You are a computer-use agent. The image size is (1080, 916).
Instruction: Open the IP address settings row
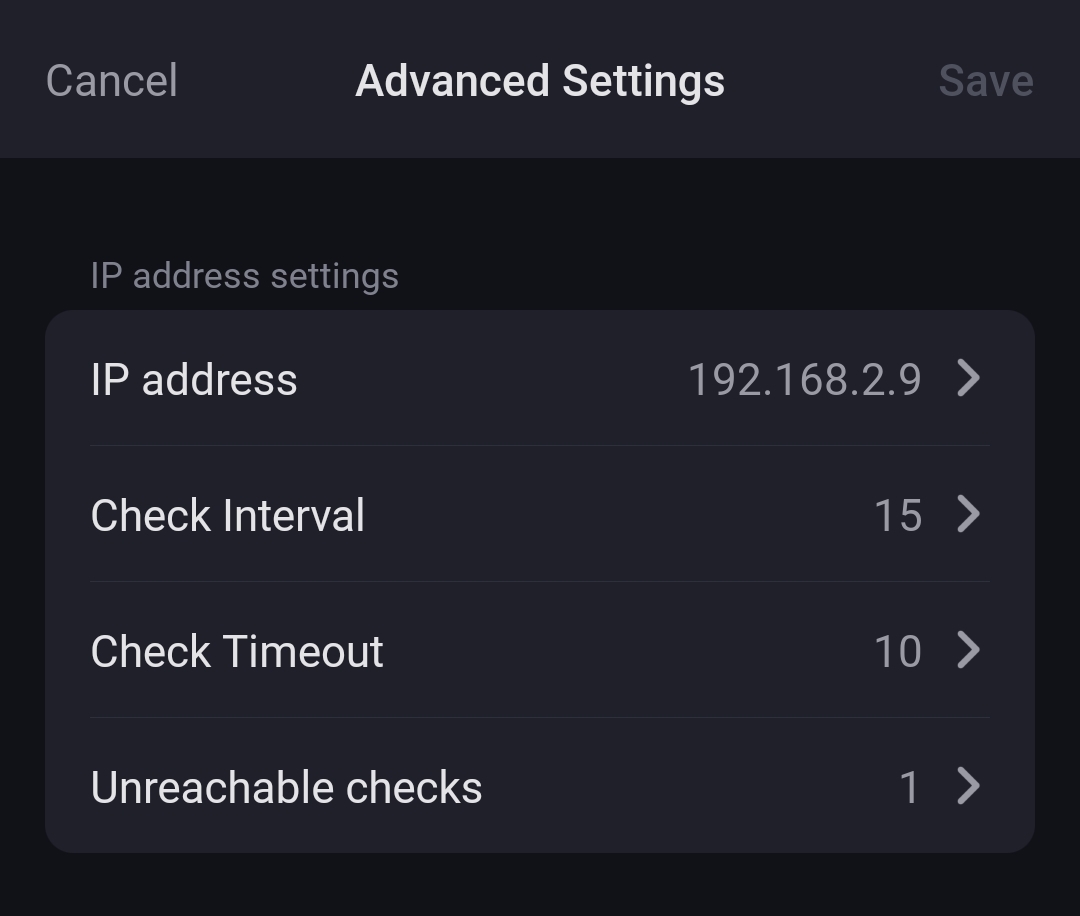540,380
